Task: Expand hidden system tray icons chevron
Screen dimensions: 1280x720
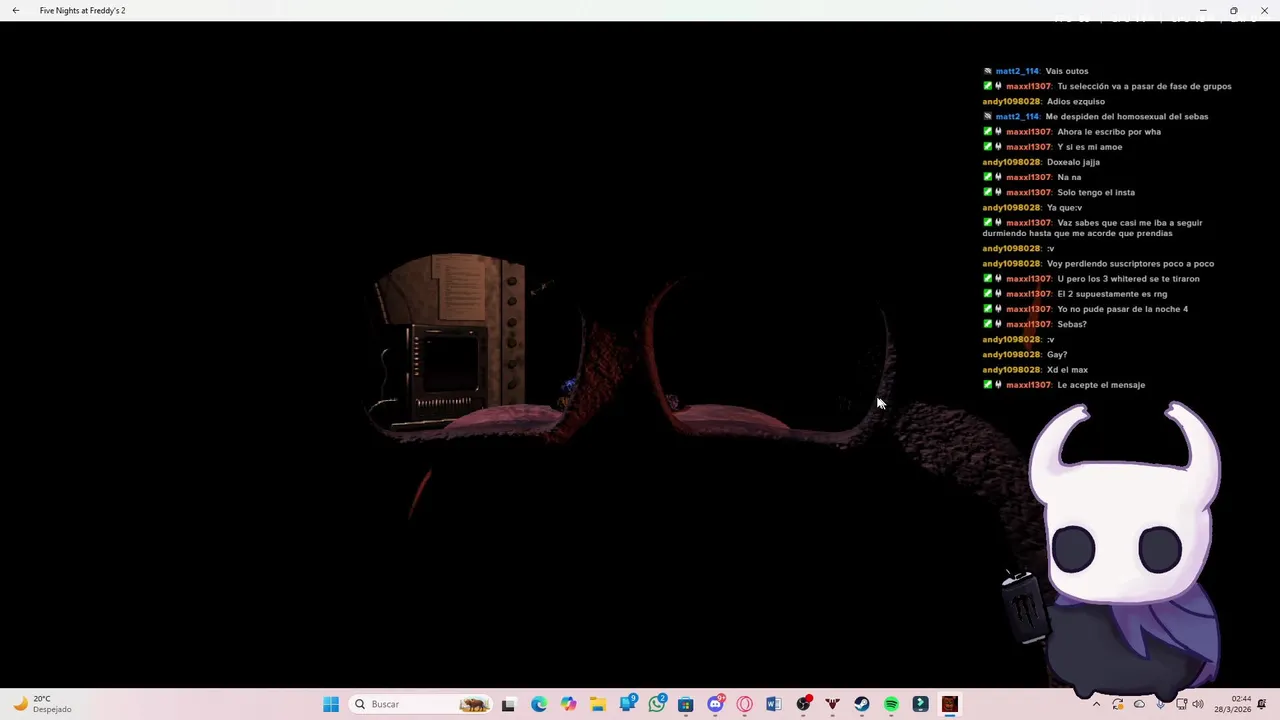Action: [1096, 704]
